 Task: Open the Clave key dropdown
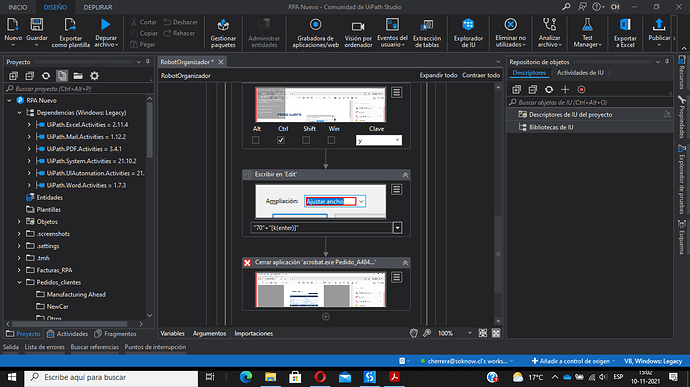[397, 140]
